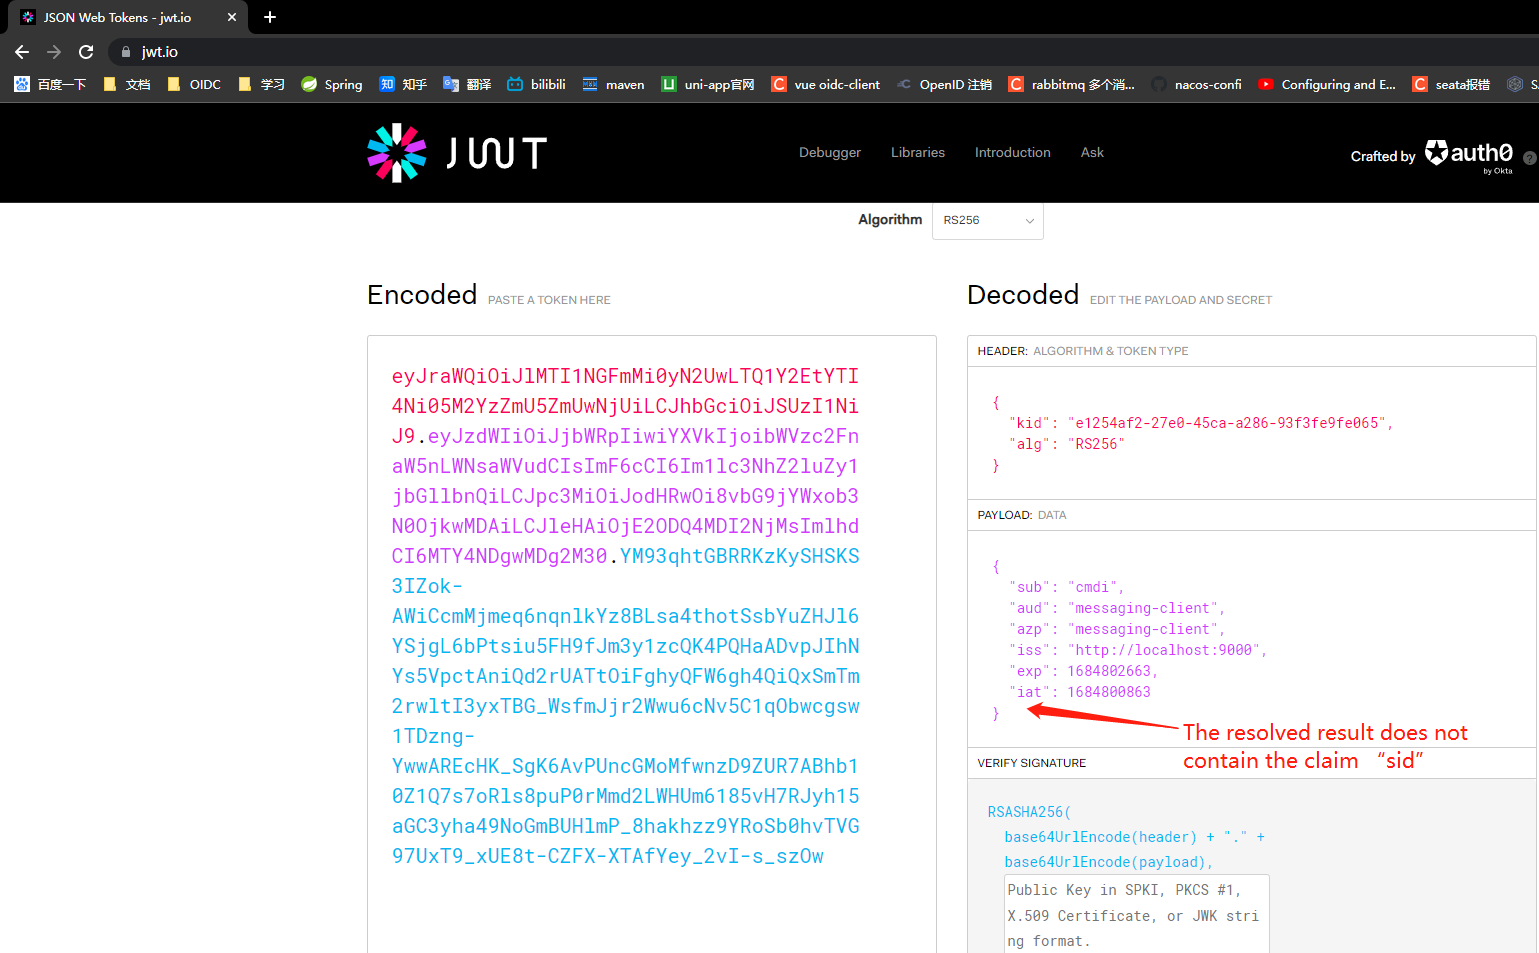Open the Introduction page
The image size is (1539, 953).
(1012, 152)
